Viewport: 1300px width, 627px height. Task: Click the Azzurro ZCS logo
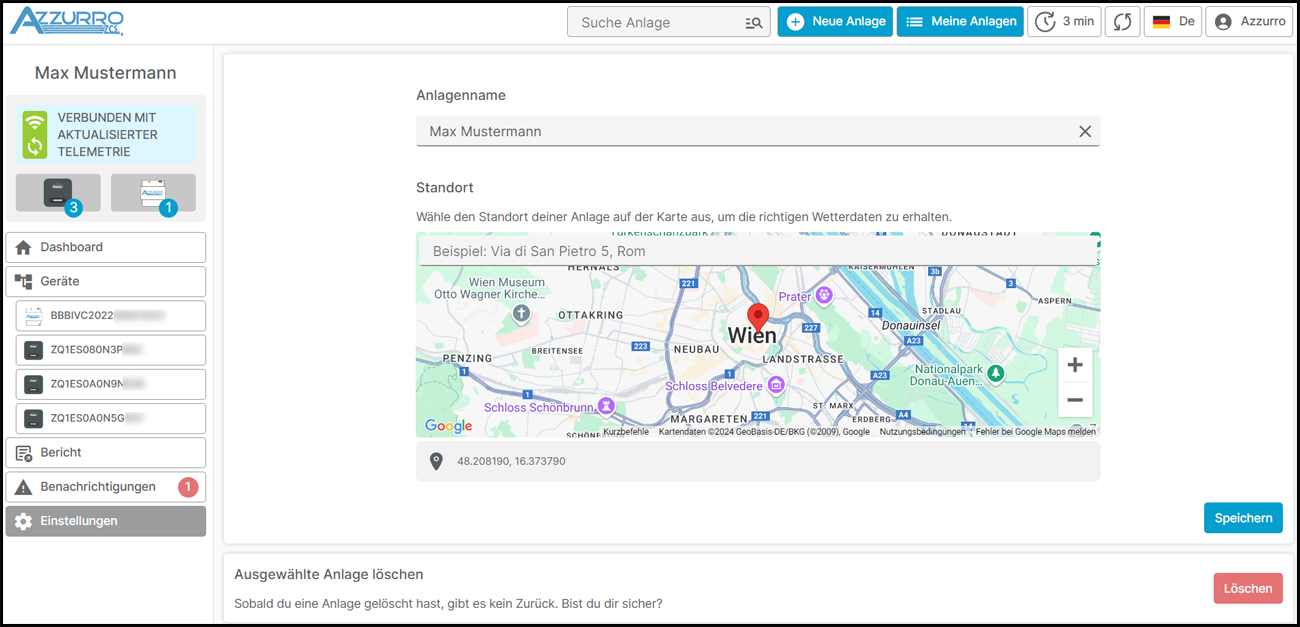[x=66, y=21]
